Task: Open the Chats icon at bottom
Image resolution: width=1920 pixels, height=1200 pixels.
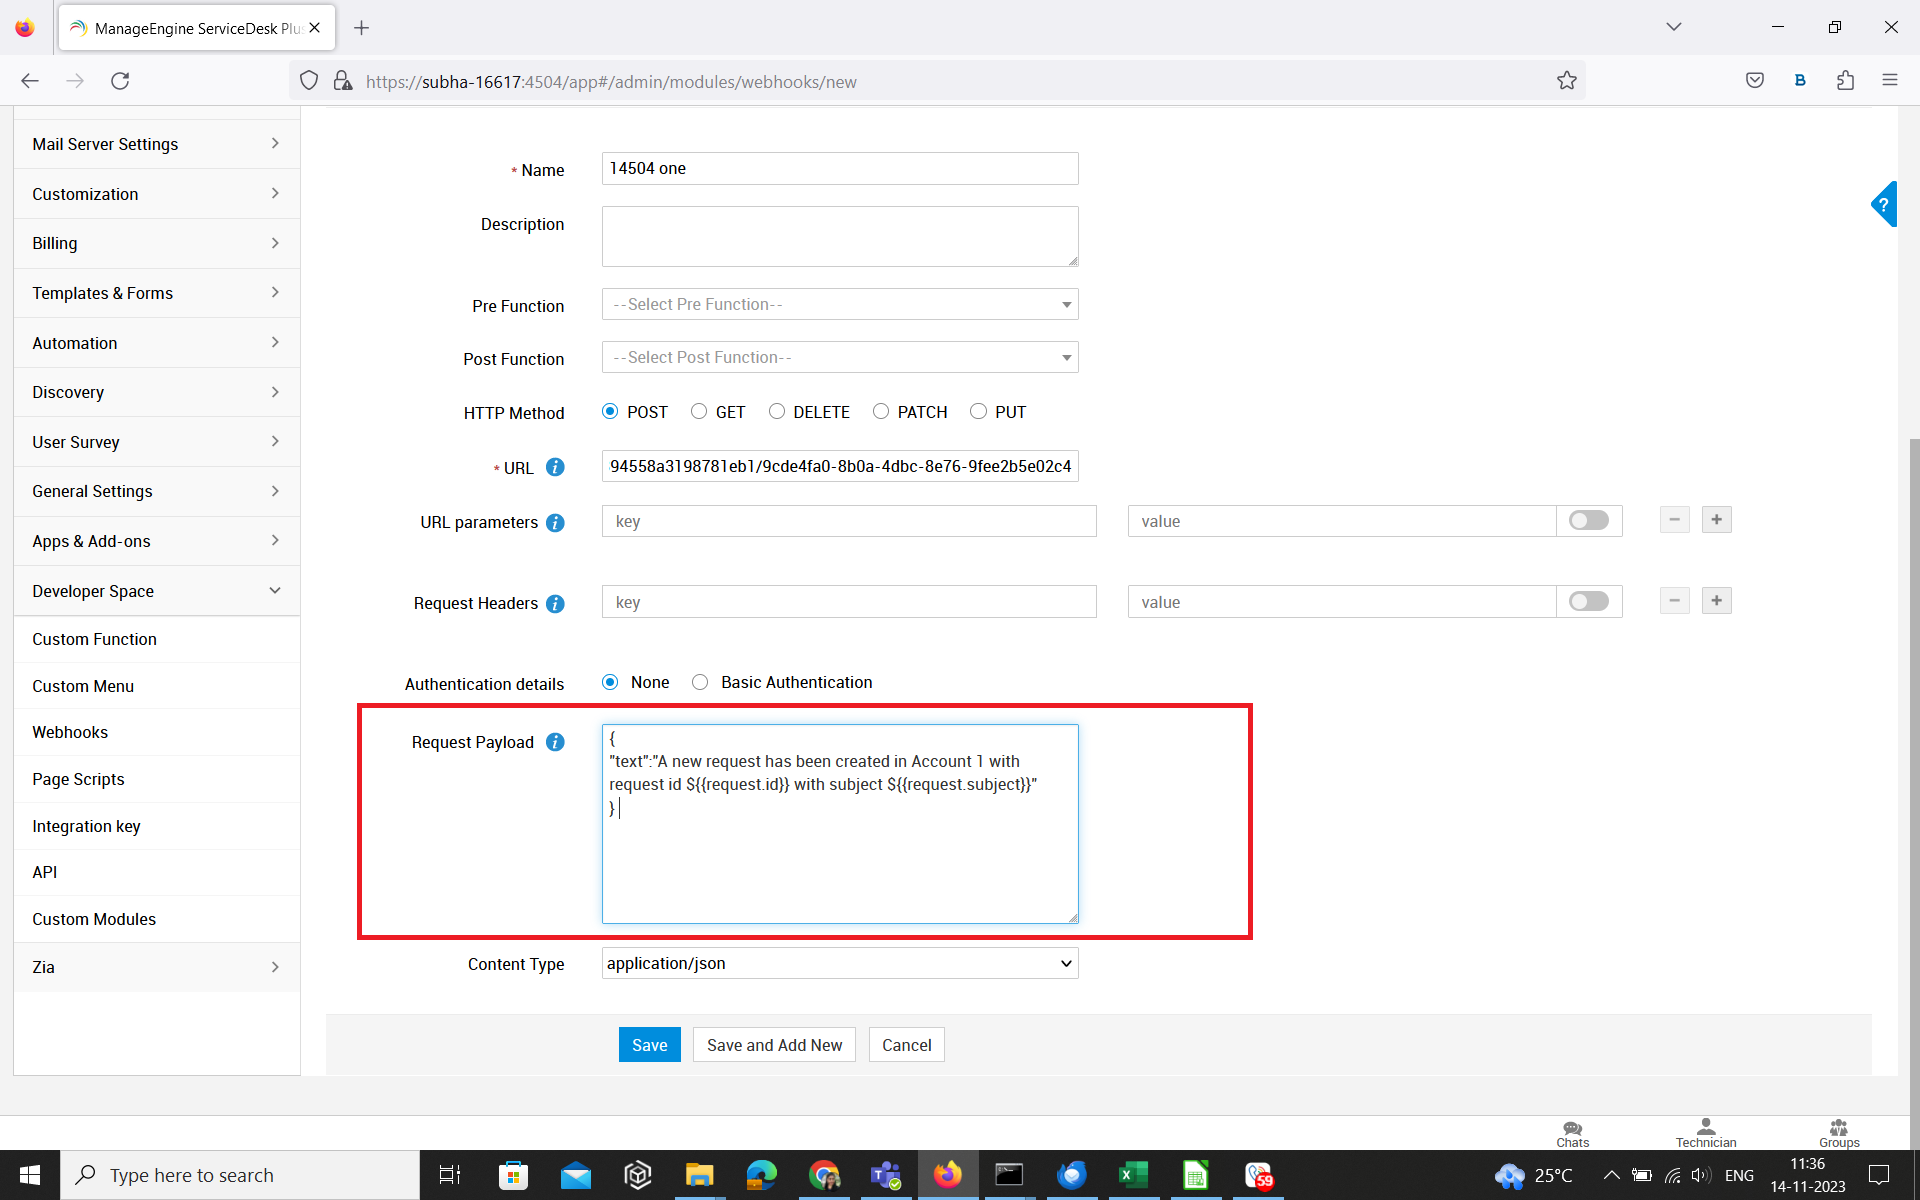Action: (x=1572, y=1133)
